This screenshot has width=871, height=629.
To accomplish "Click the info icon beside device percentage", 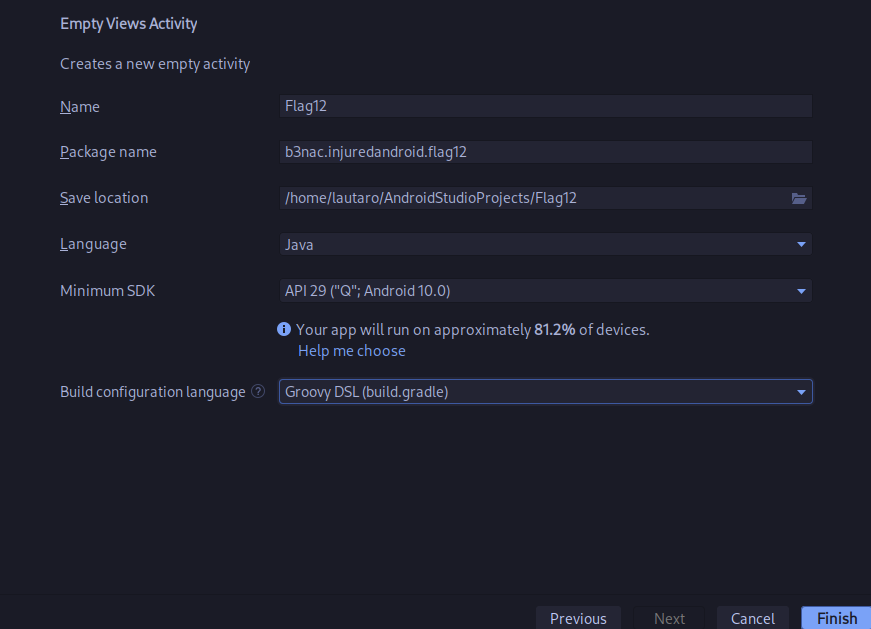I will (x=284, y=330).
